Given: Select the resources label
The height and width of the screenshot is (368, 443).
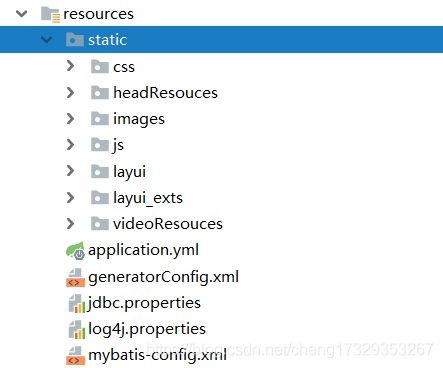Looking at the screenshot, I should coord(98,14).
